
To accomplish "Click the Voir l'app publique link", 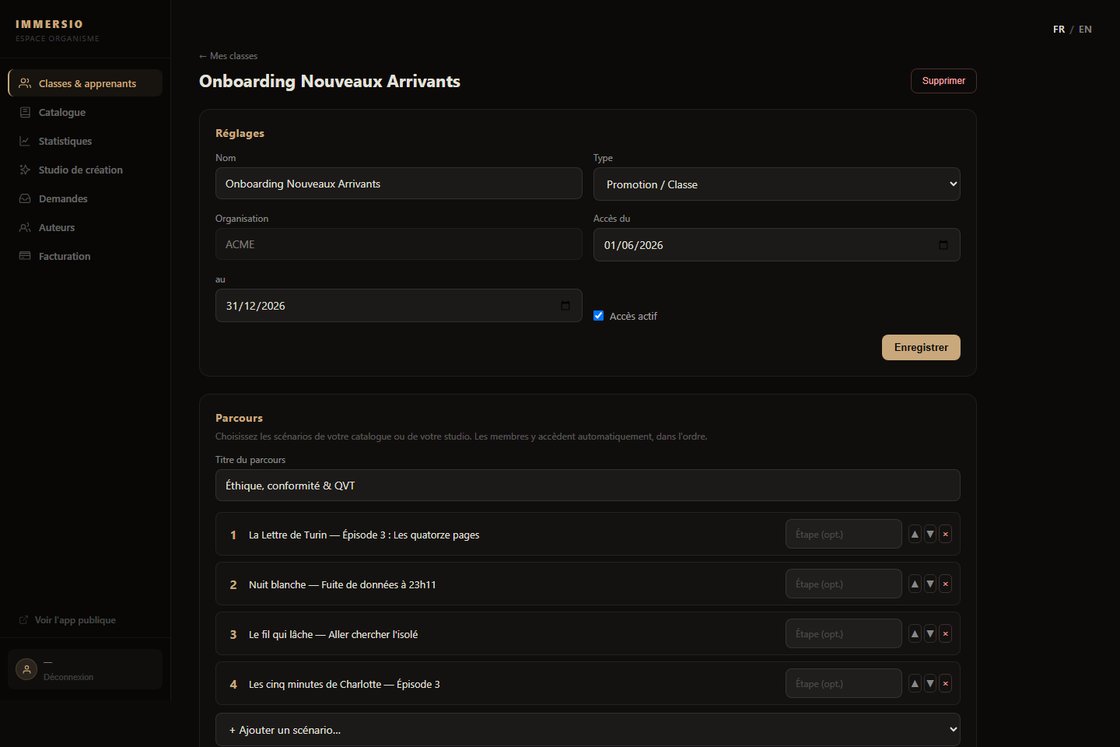I will pyautogui.click(x=67, y=620).
